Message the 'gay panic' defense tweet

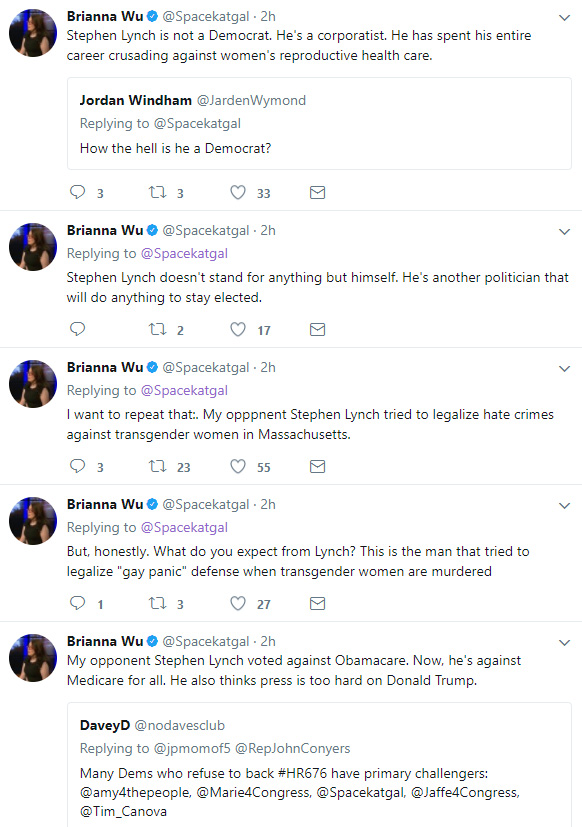pyautogui.click(x=317, y=603)
